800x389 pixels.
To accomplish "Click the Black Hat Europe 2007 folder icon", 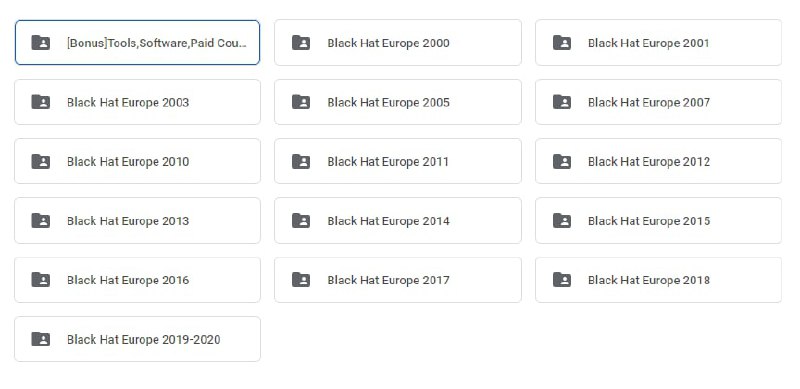I will point(562,102).
